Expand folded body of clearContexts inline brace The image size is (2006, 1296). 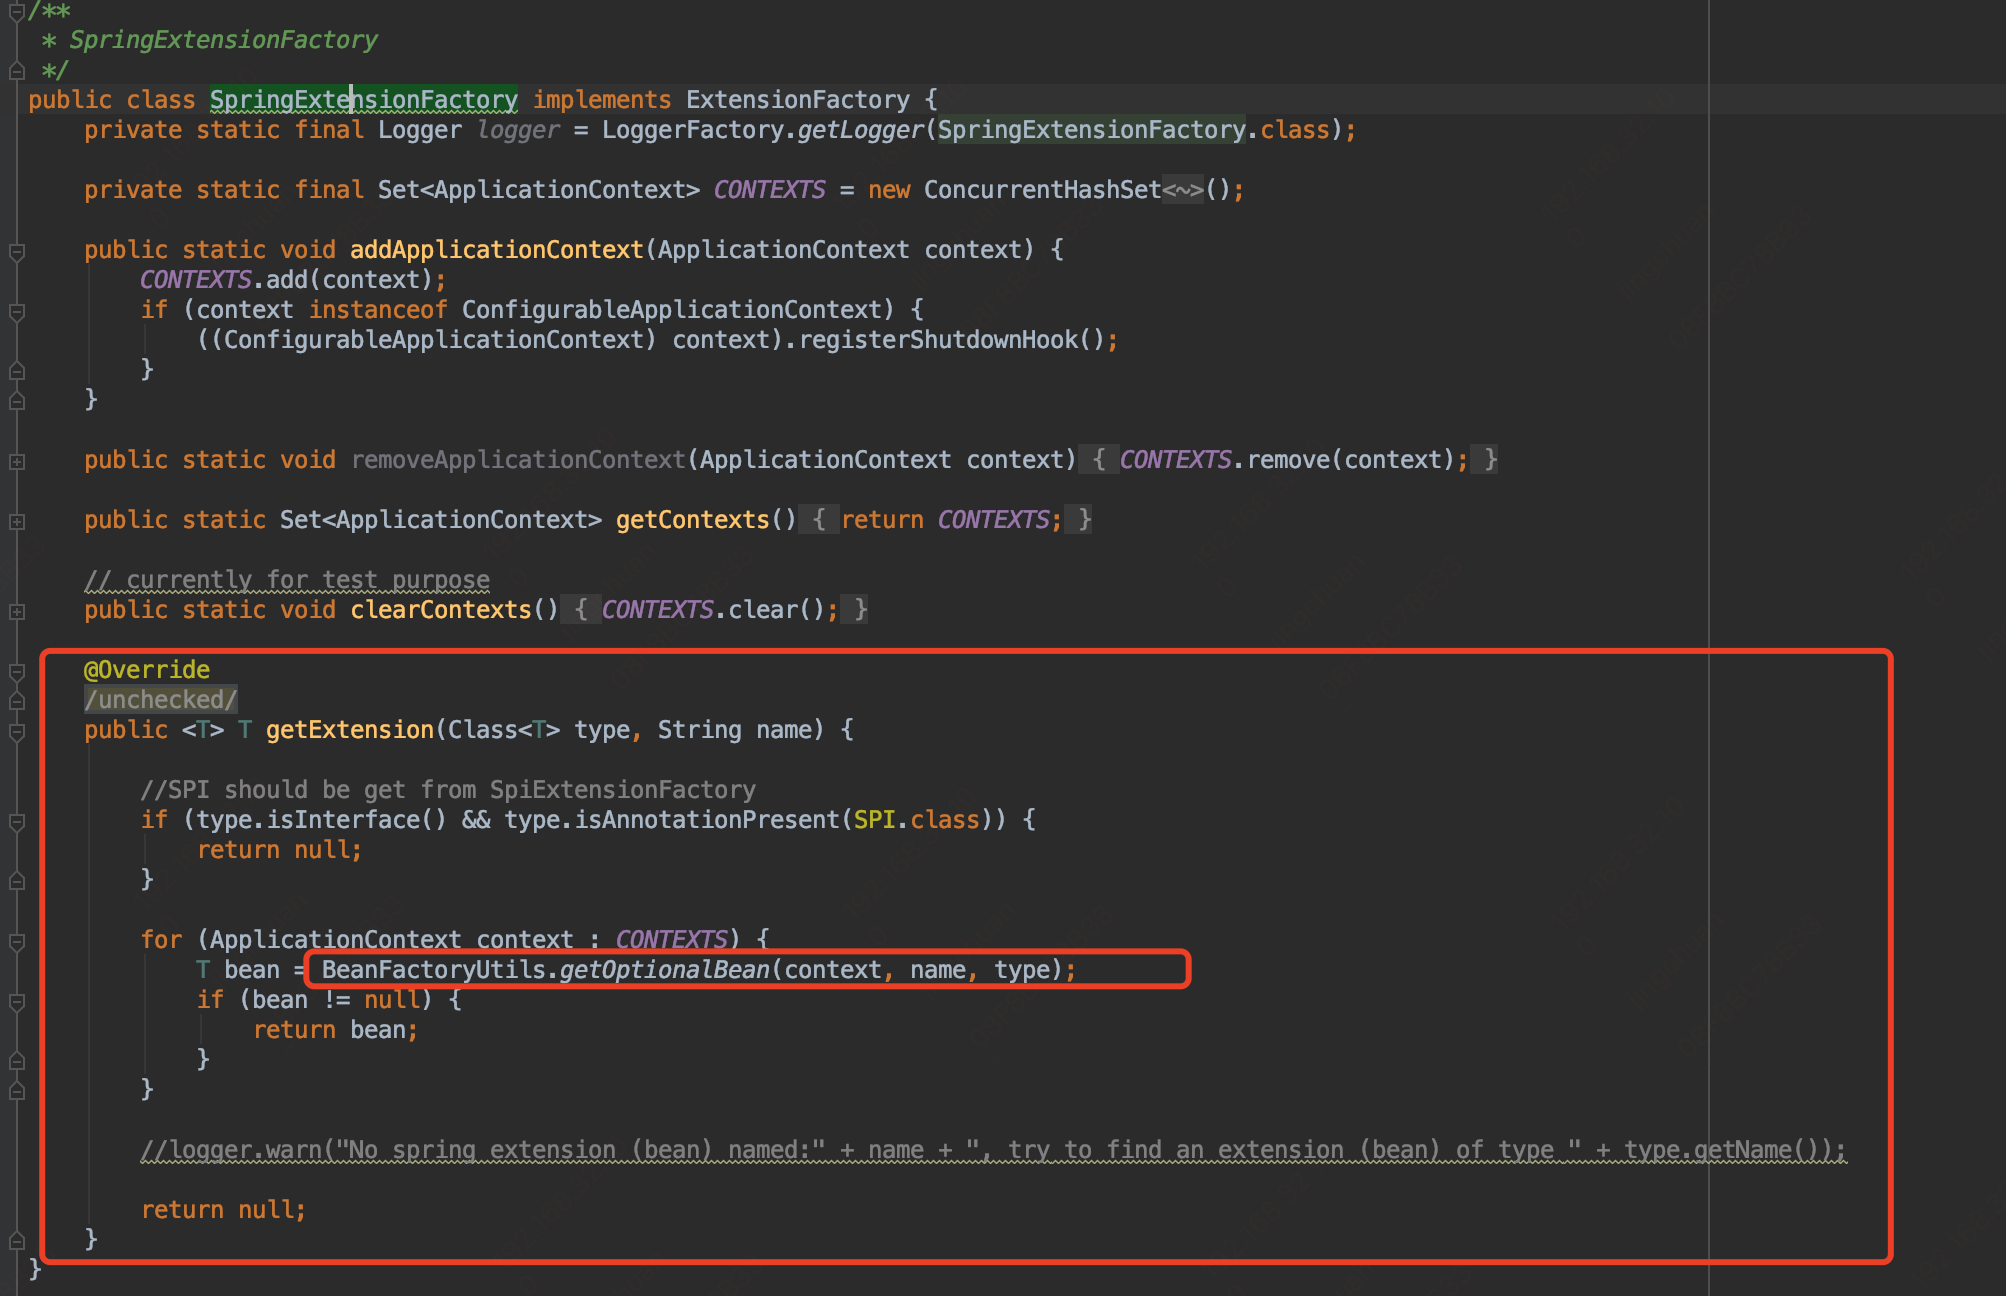581,610
